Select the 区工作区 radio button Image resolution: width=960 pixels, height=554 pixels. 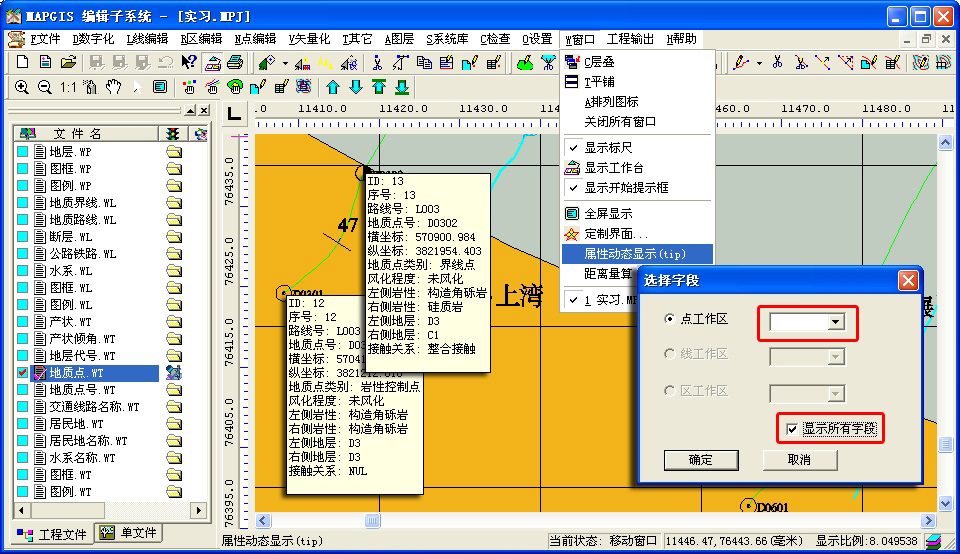[x=669, y=391]
